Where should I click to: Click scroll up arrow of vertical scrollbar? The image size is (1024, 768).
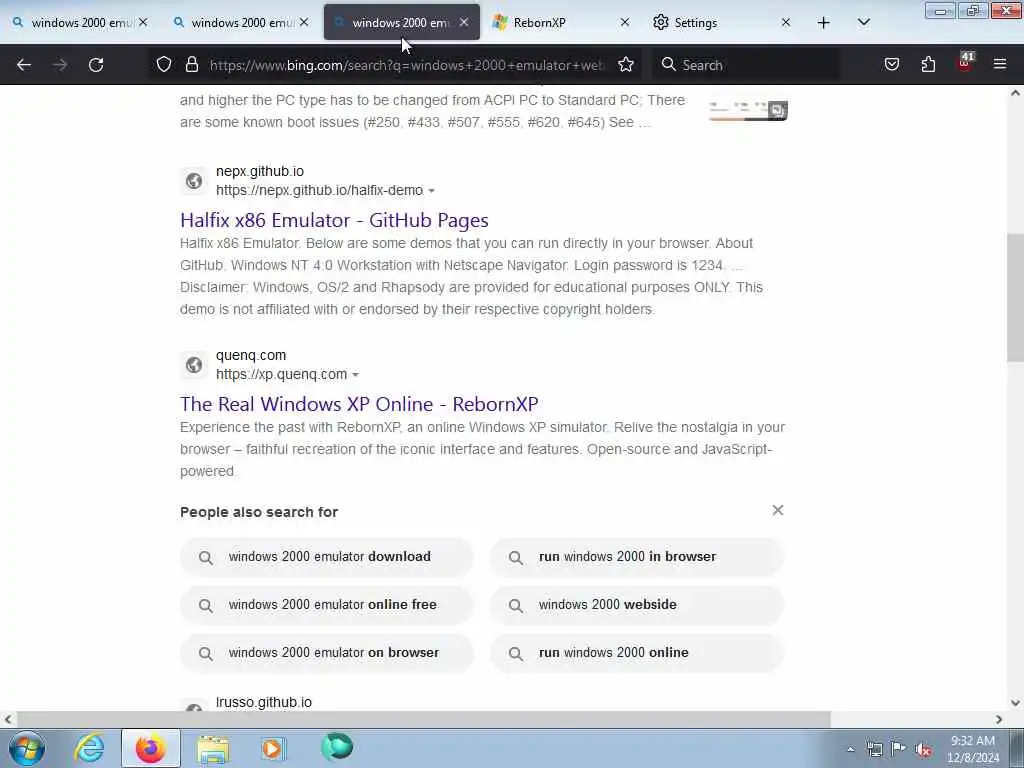pyautogui.click(x=1015, y=93)
